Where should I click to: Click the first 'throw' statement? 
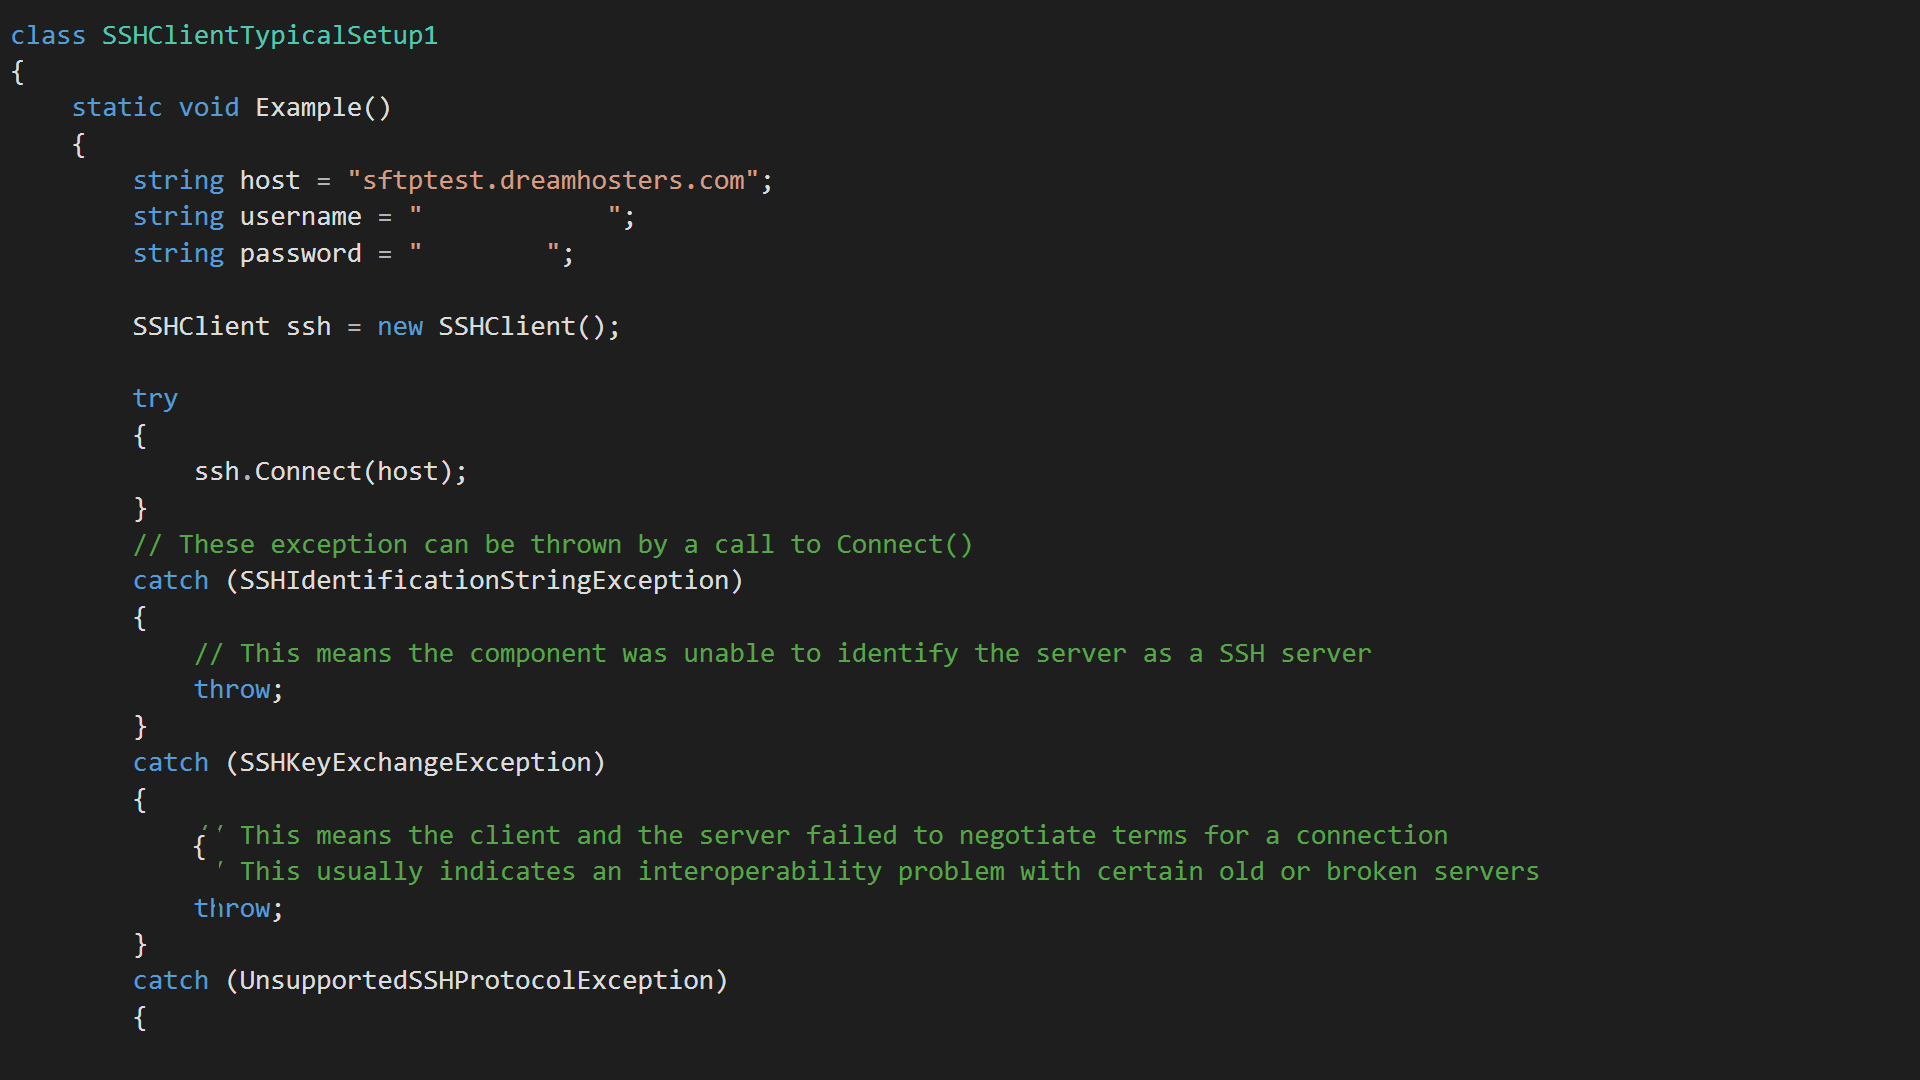(x=232, y=690)
